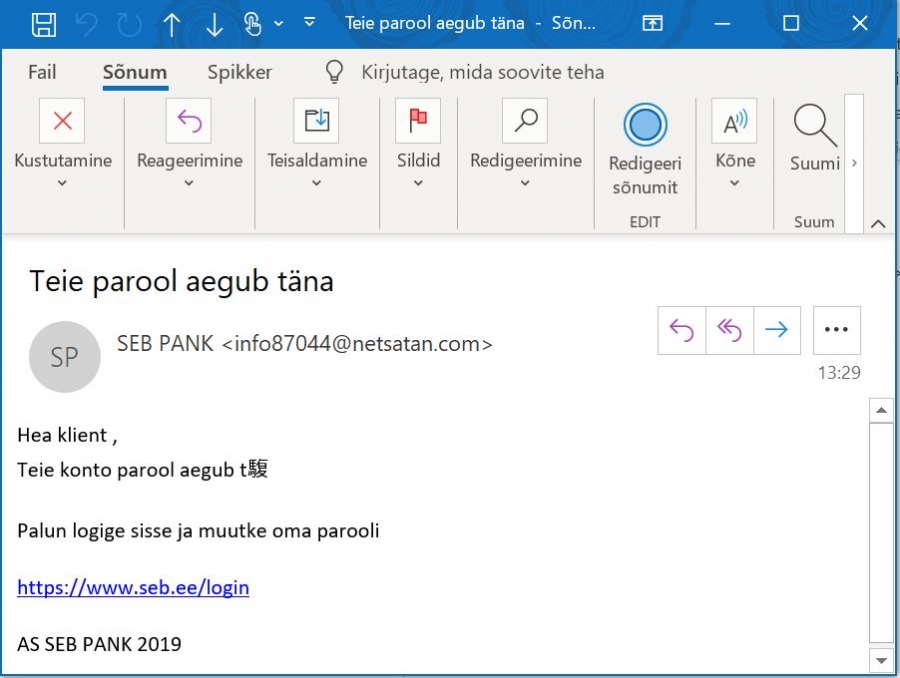Collapse the ribbon with the caret
Image resolution: width=900 pixels, height=678 pixels.
[878, 224]
